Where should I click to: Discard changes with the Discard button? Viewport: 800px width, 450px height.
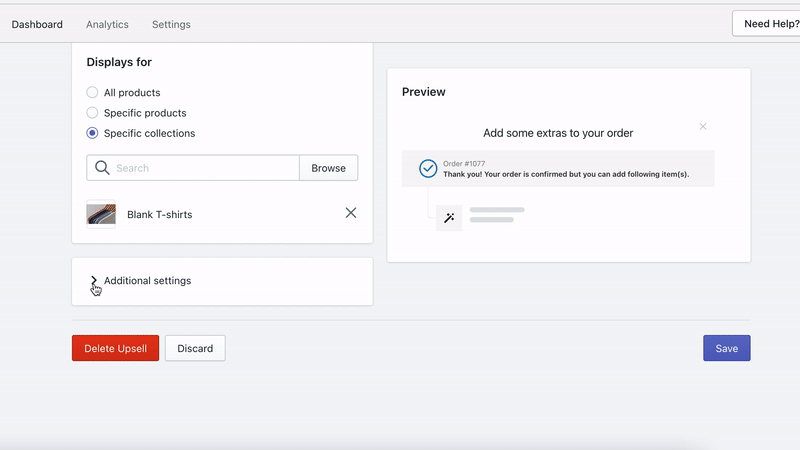point(195,348)
